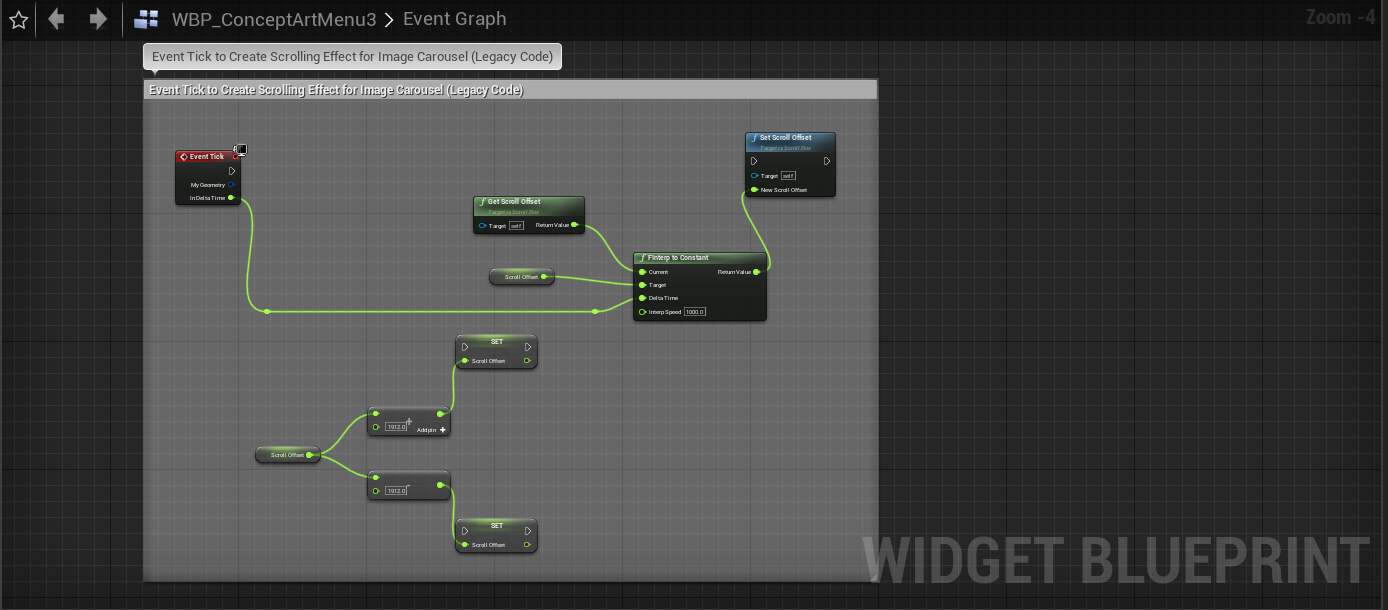Image resolution: width=1388 pixels, height=610 pixels.
Task: Select the comment box title bar
Action: 510,90
